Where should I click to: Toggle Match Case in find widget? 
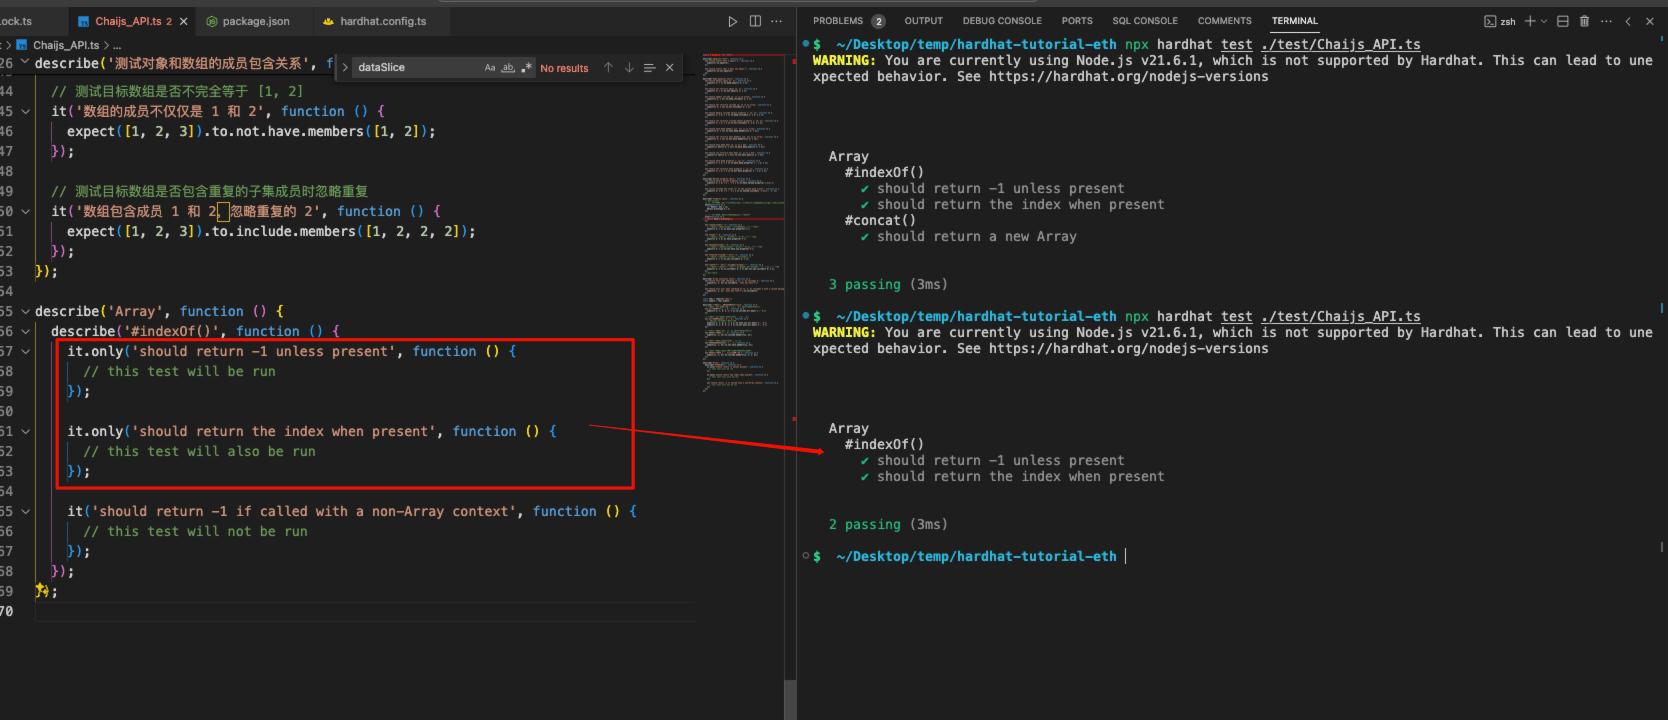click(490, 68)
